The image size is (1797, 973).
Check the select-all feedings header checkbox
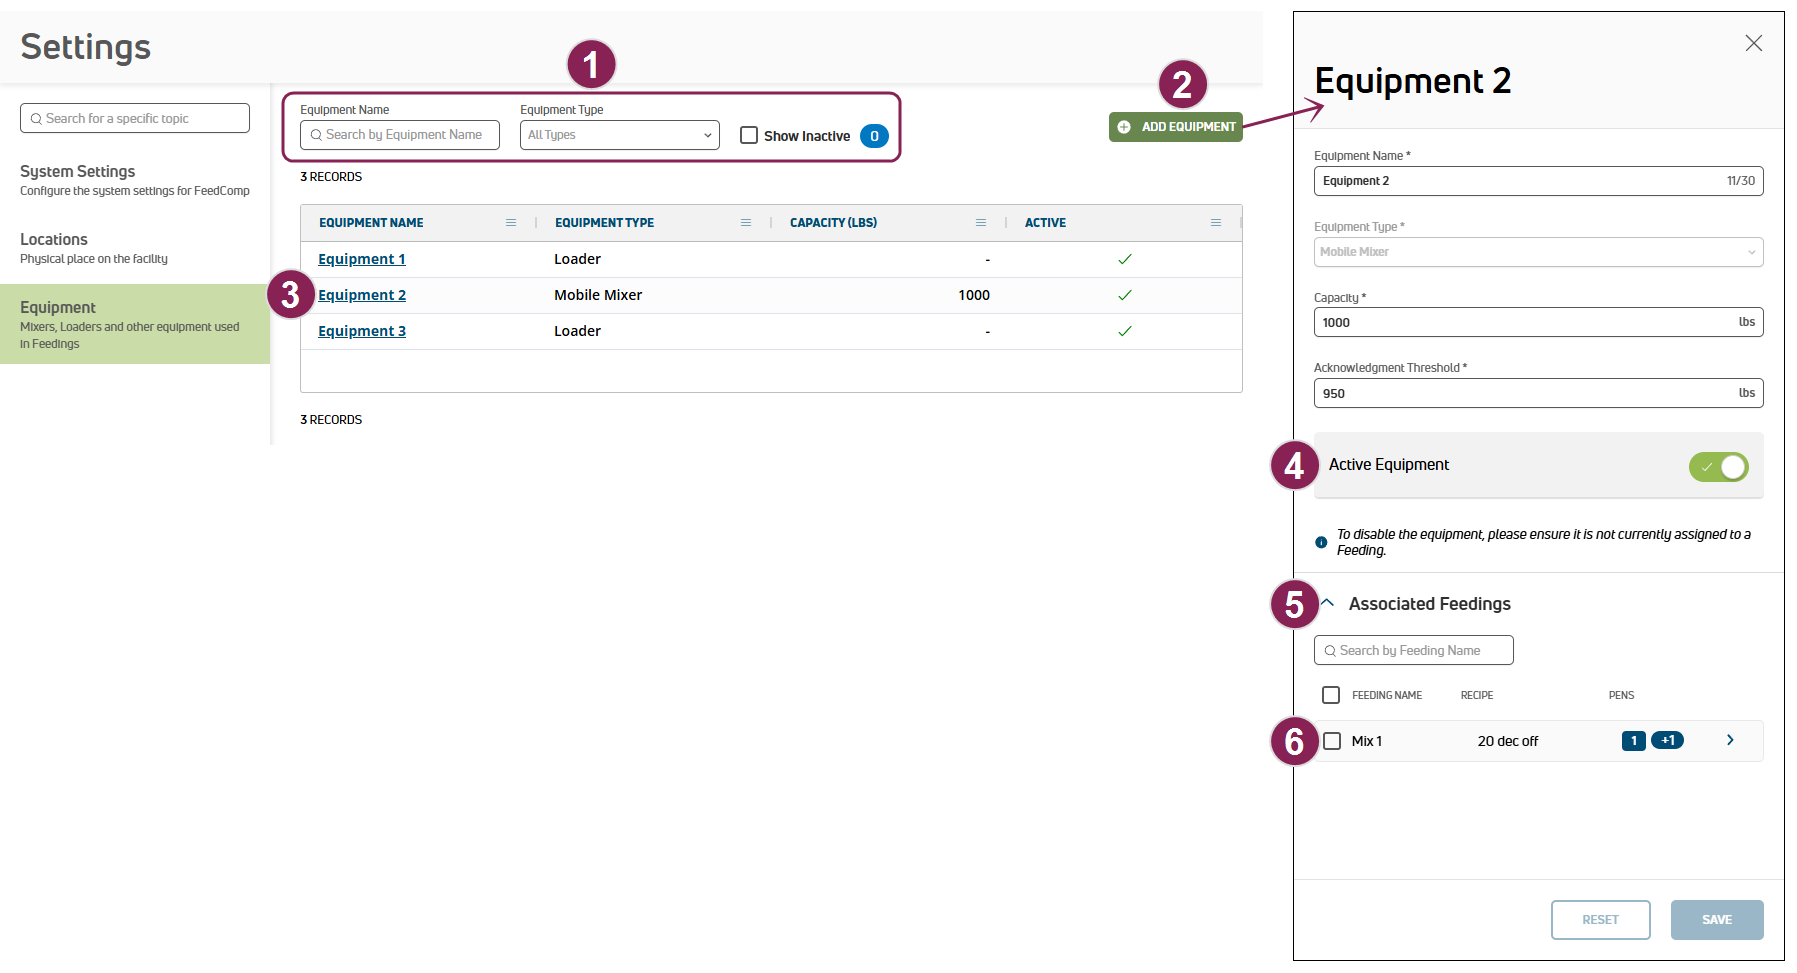click(x=1331, y=695)
